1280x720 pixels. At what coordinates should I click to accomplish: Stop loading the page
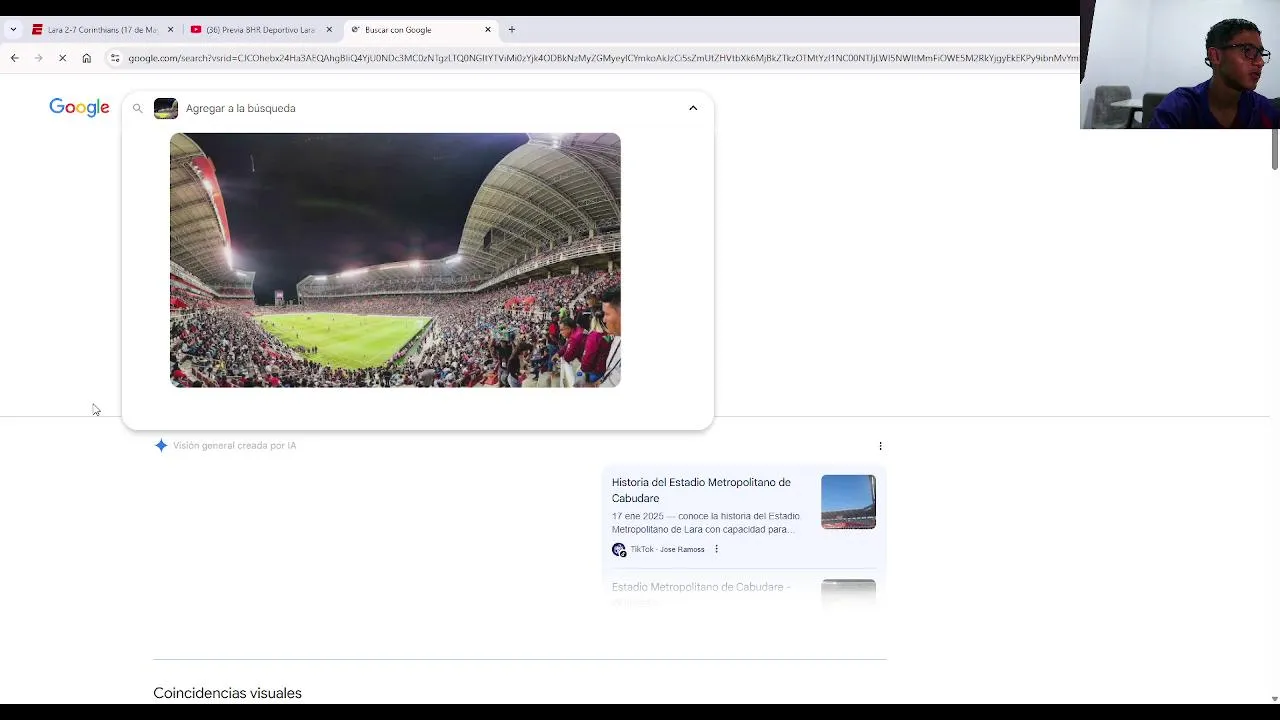pos(62,58)
